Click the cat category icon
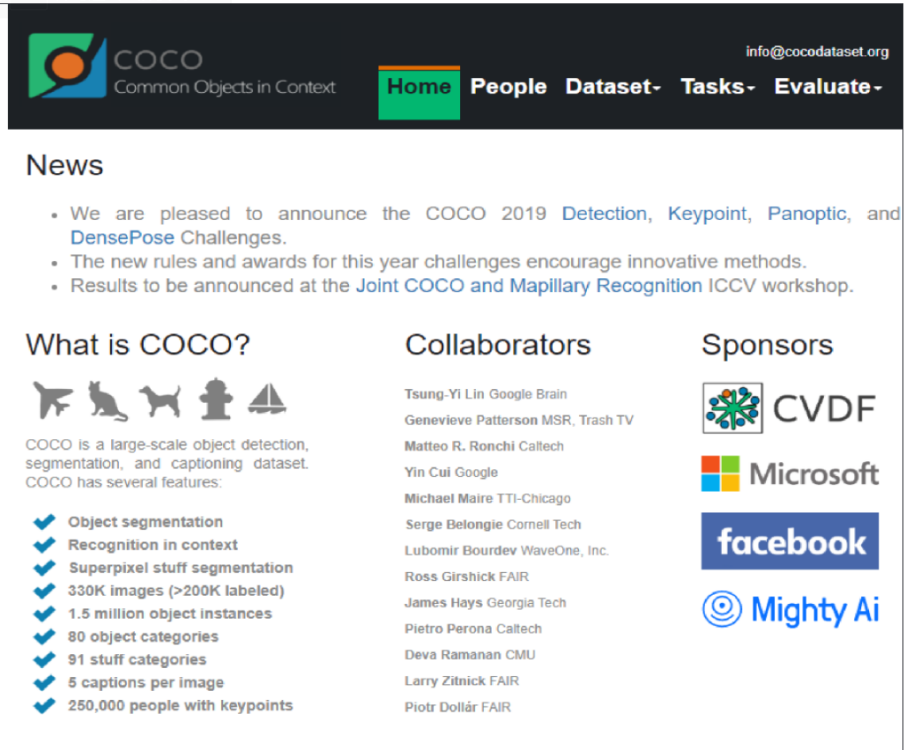906x750 pixels. [x=107, y=400]
